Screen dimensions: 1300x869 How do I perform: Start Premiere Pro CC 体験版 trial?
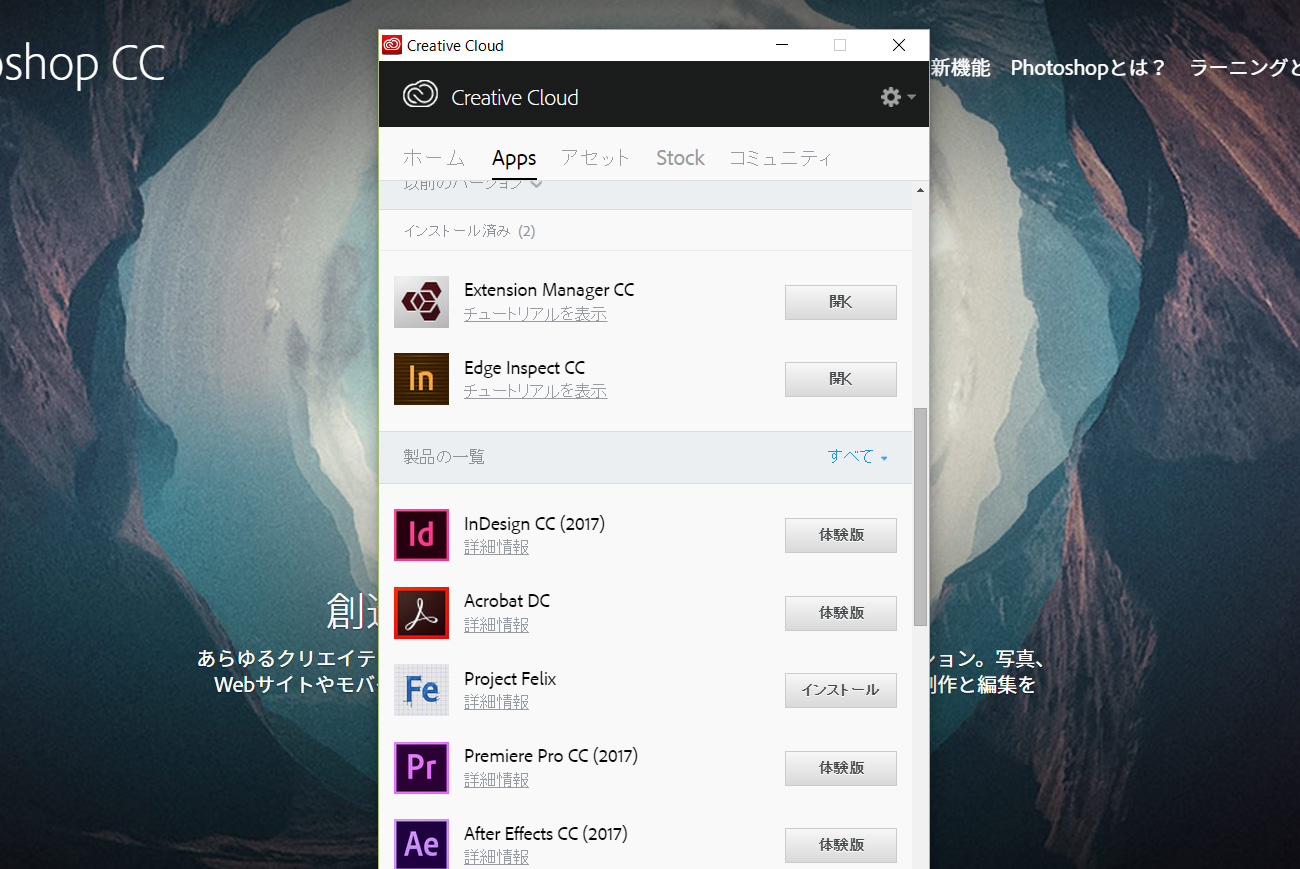click(x=841, y=767)
